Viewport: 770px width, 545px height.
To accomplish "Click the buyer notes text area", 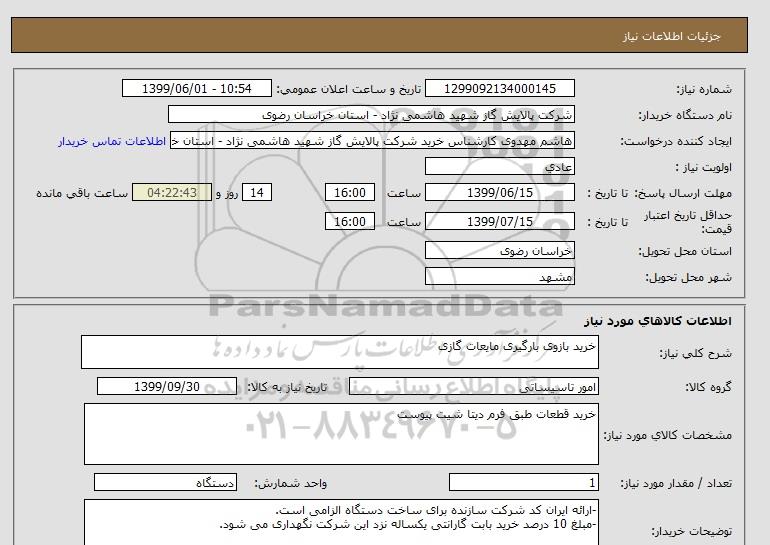I will (x=341, y=522).
